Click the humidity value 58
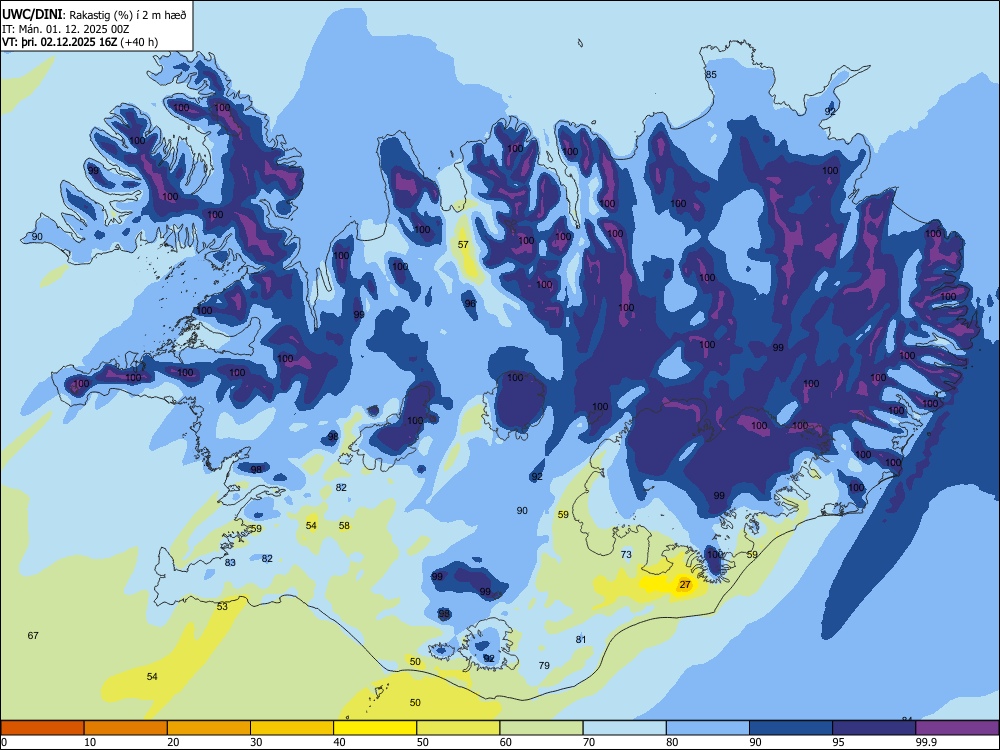The width and height of the screenshot is (1000, 750). pos(344,526)
